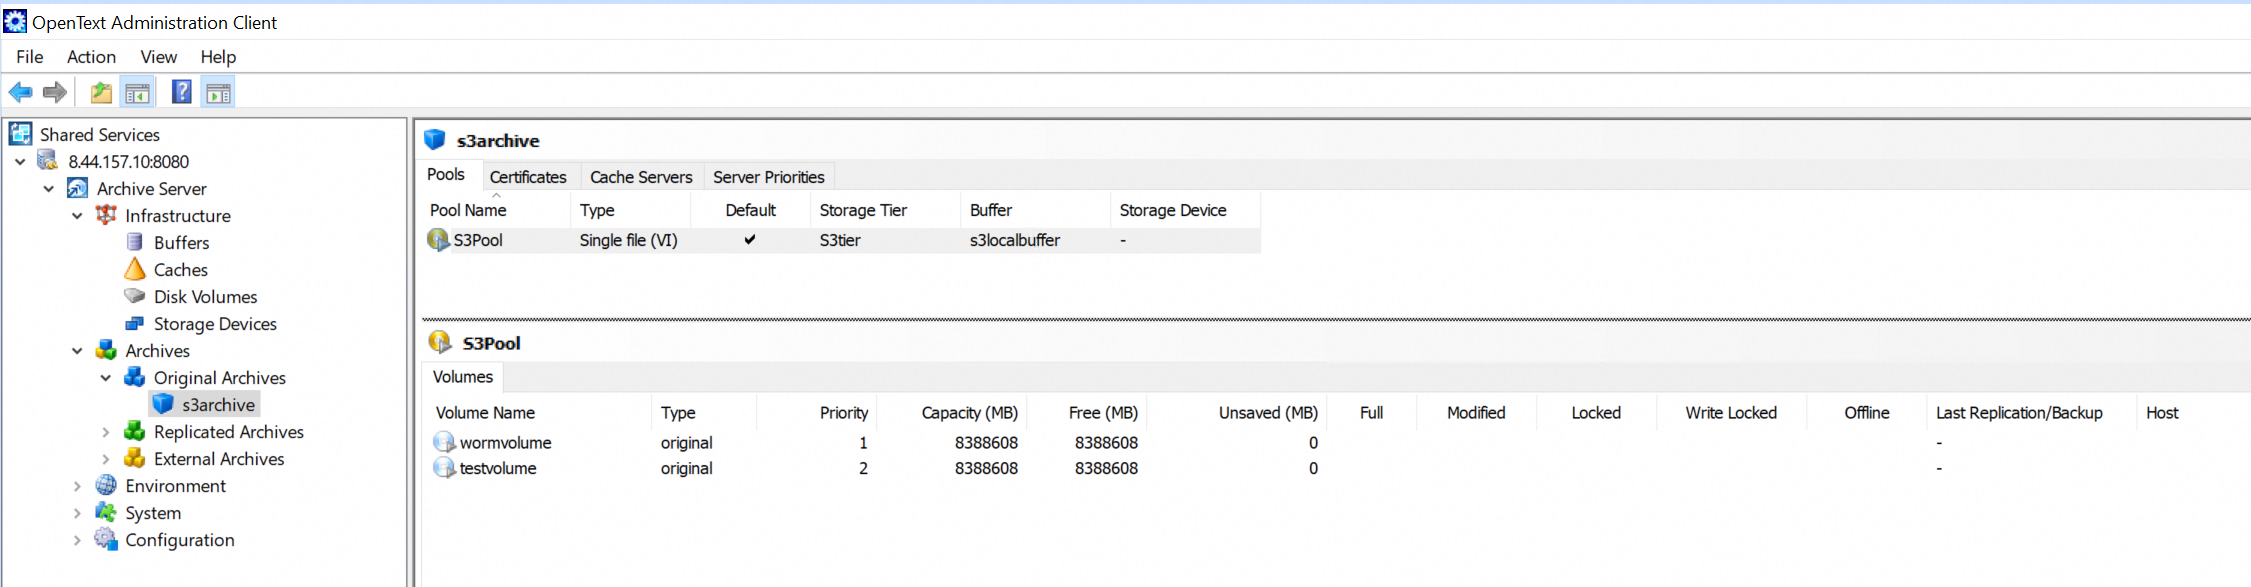The image size is (2251, 587).
Task: Select the Caches triangle icon
Action: pos(135,269)
